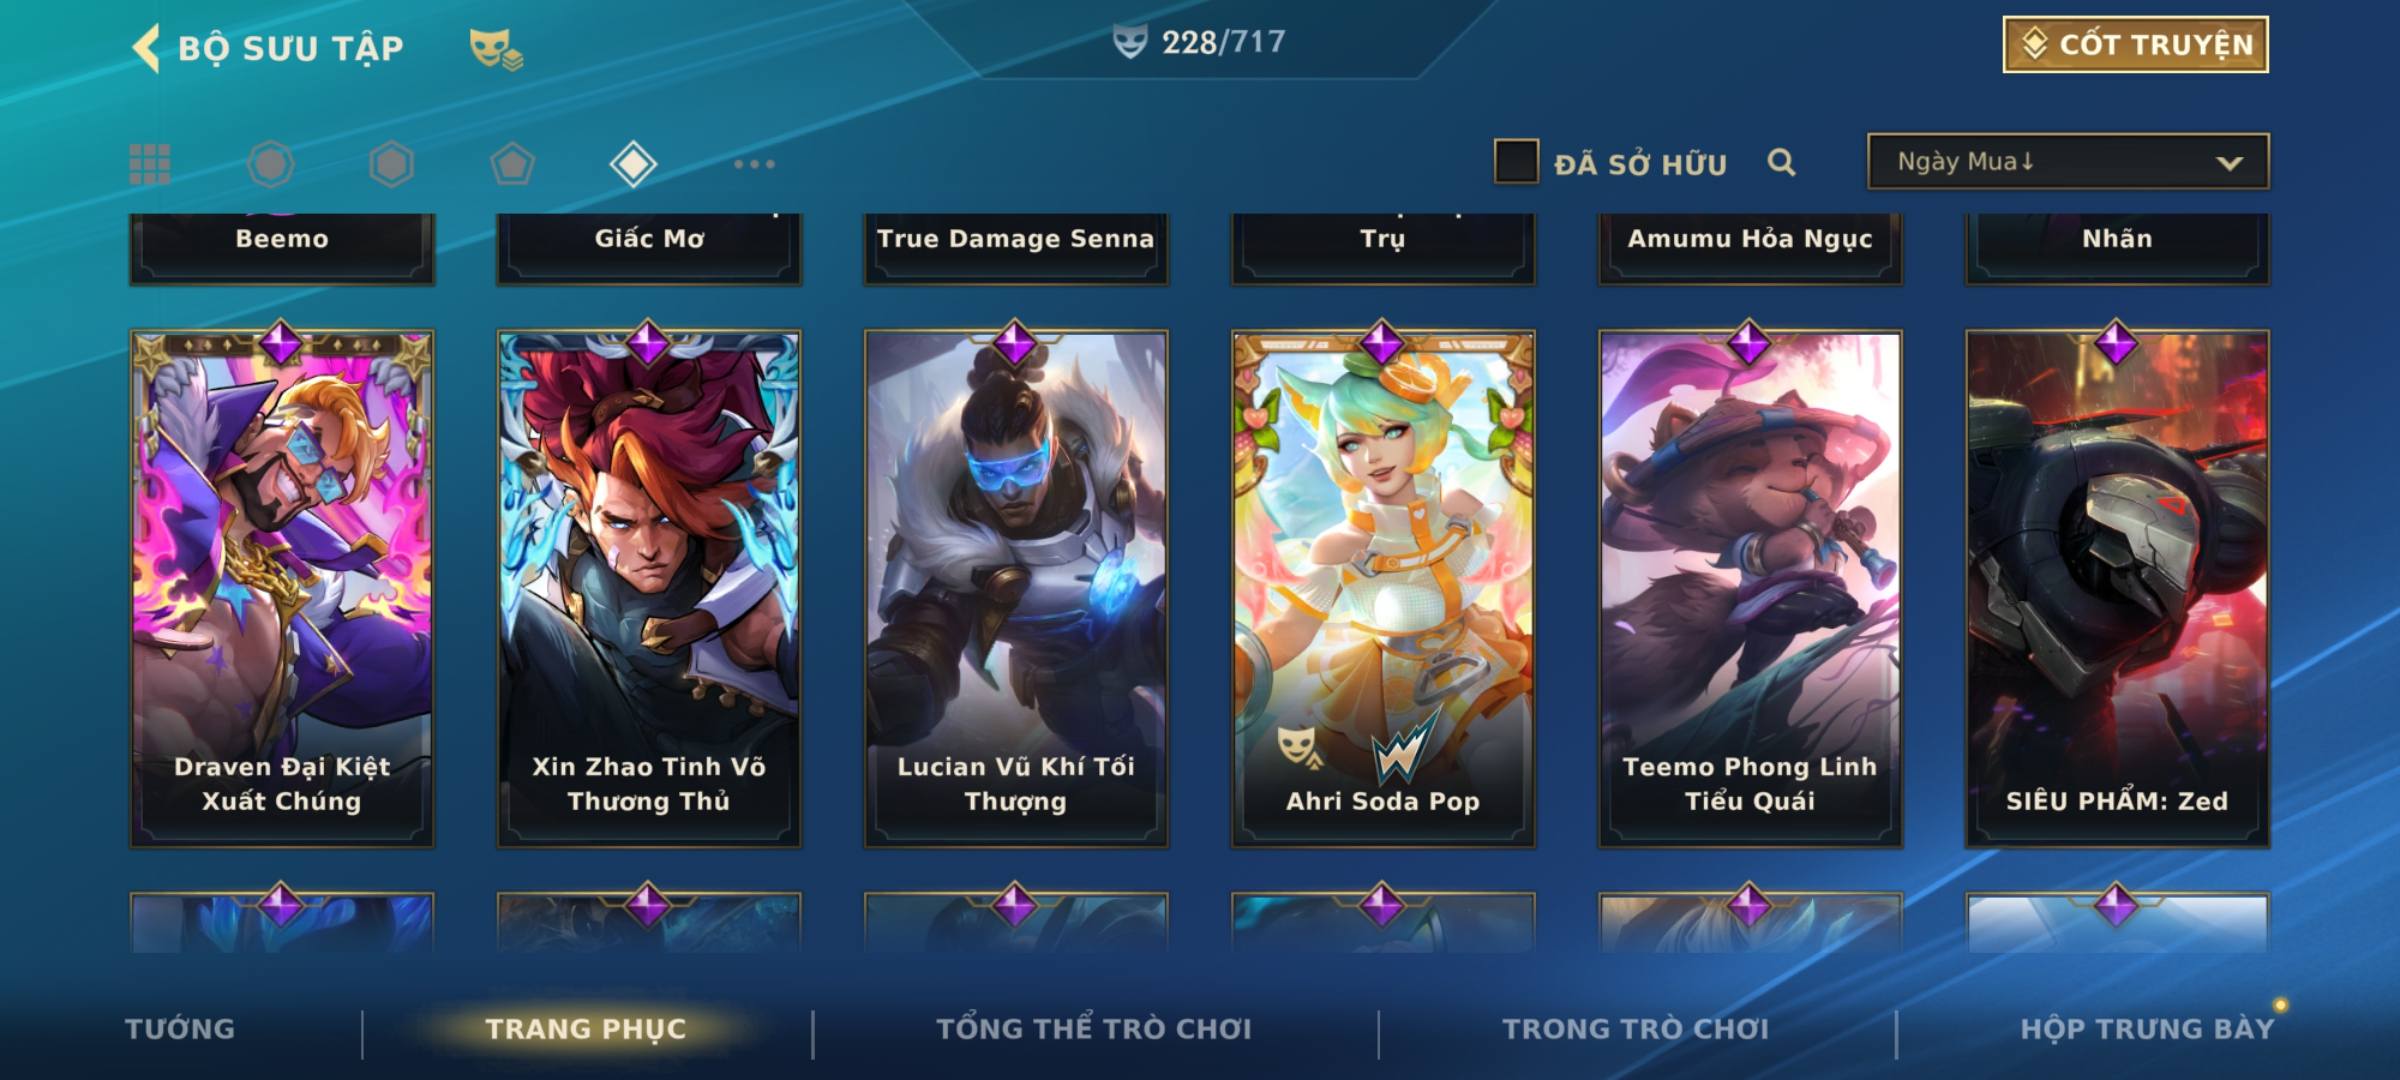Go back using the Bộ Sưu Tập arrow
This screenshot has width=2400, height=1080.
(x=146, y=48)
